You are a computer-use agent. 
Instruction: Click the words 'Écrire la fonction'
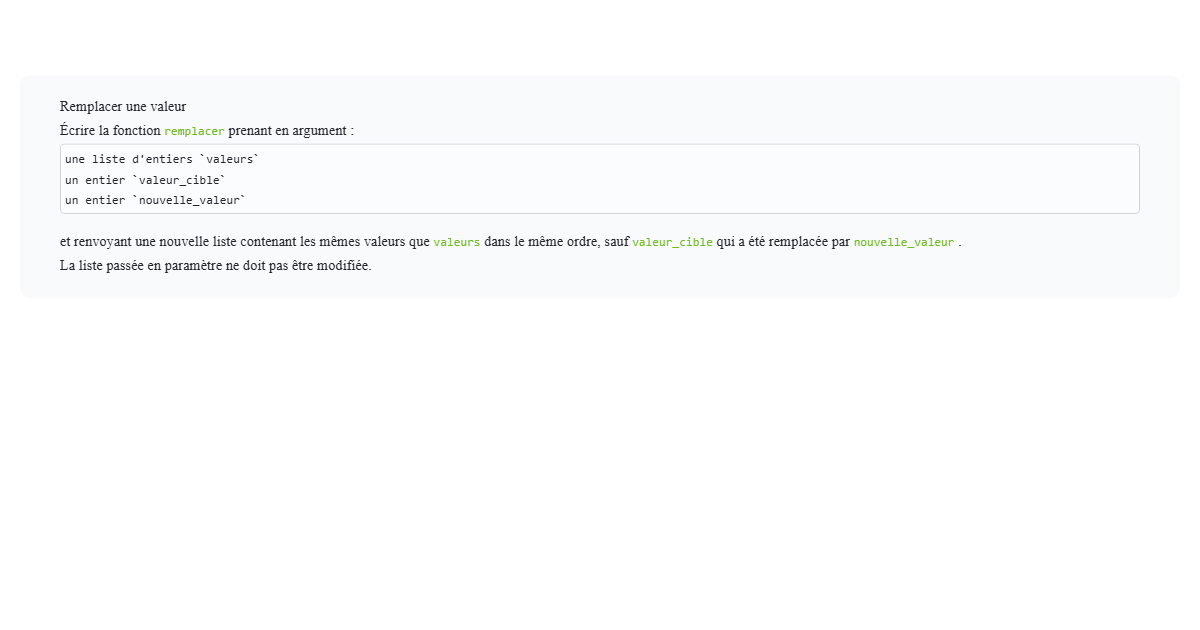pos(110,130)
